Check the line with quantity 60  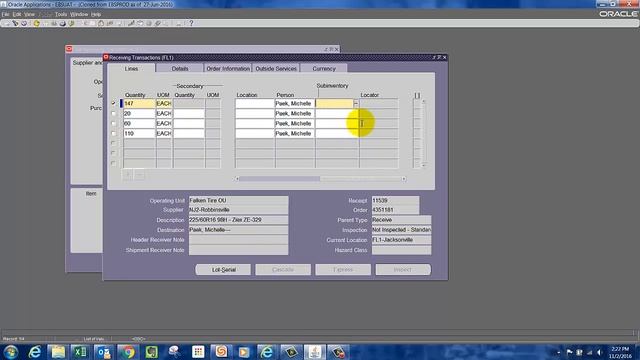pos(113,123)
